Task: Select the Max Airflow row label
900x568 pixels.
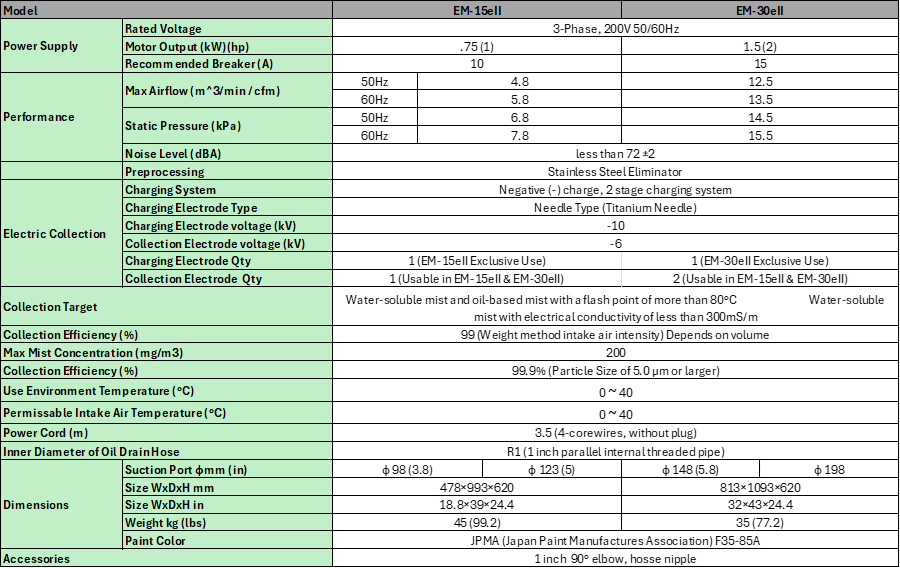Action: [x=227, y=91]
